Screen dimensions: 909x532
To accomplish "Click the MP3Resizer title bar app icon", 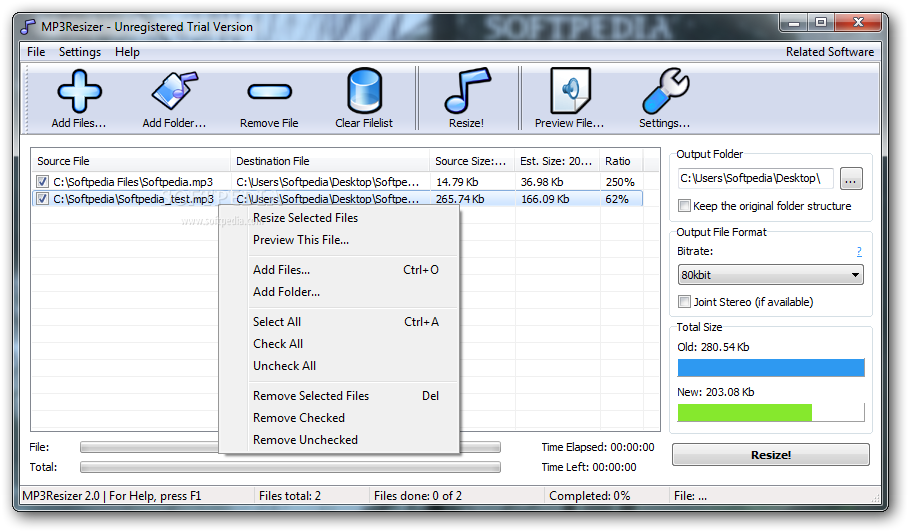I will click(28, 27).
